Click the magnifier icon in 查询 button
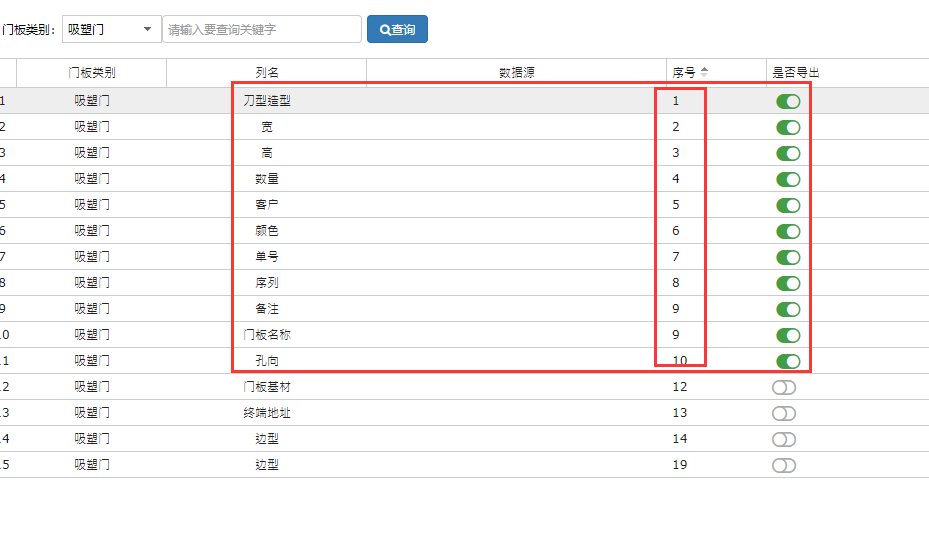The height and width of the screenshot is (542, 929). click(x=385, y=30)
